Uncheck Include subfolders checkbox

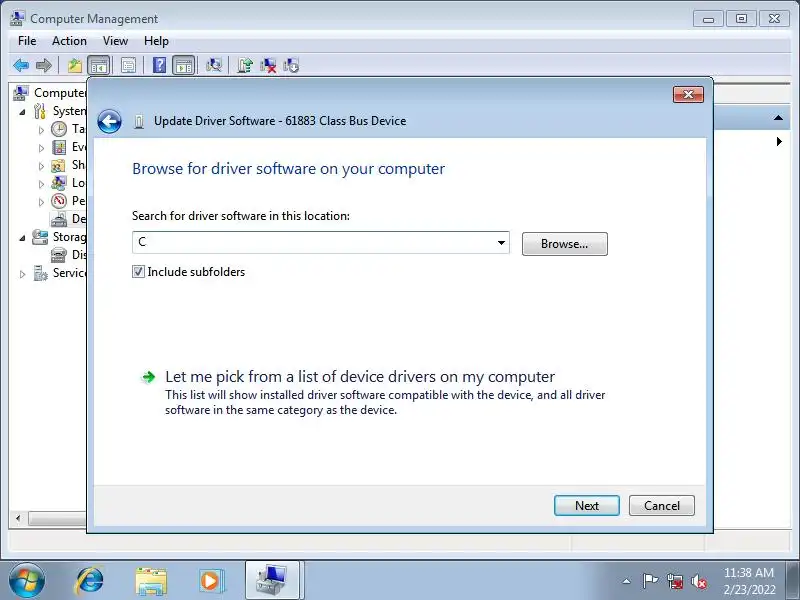138,271
